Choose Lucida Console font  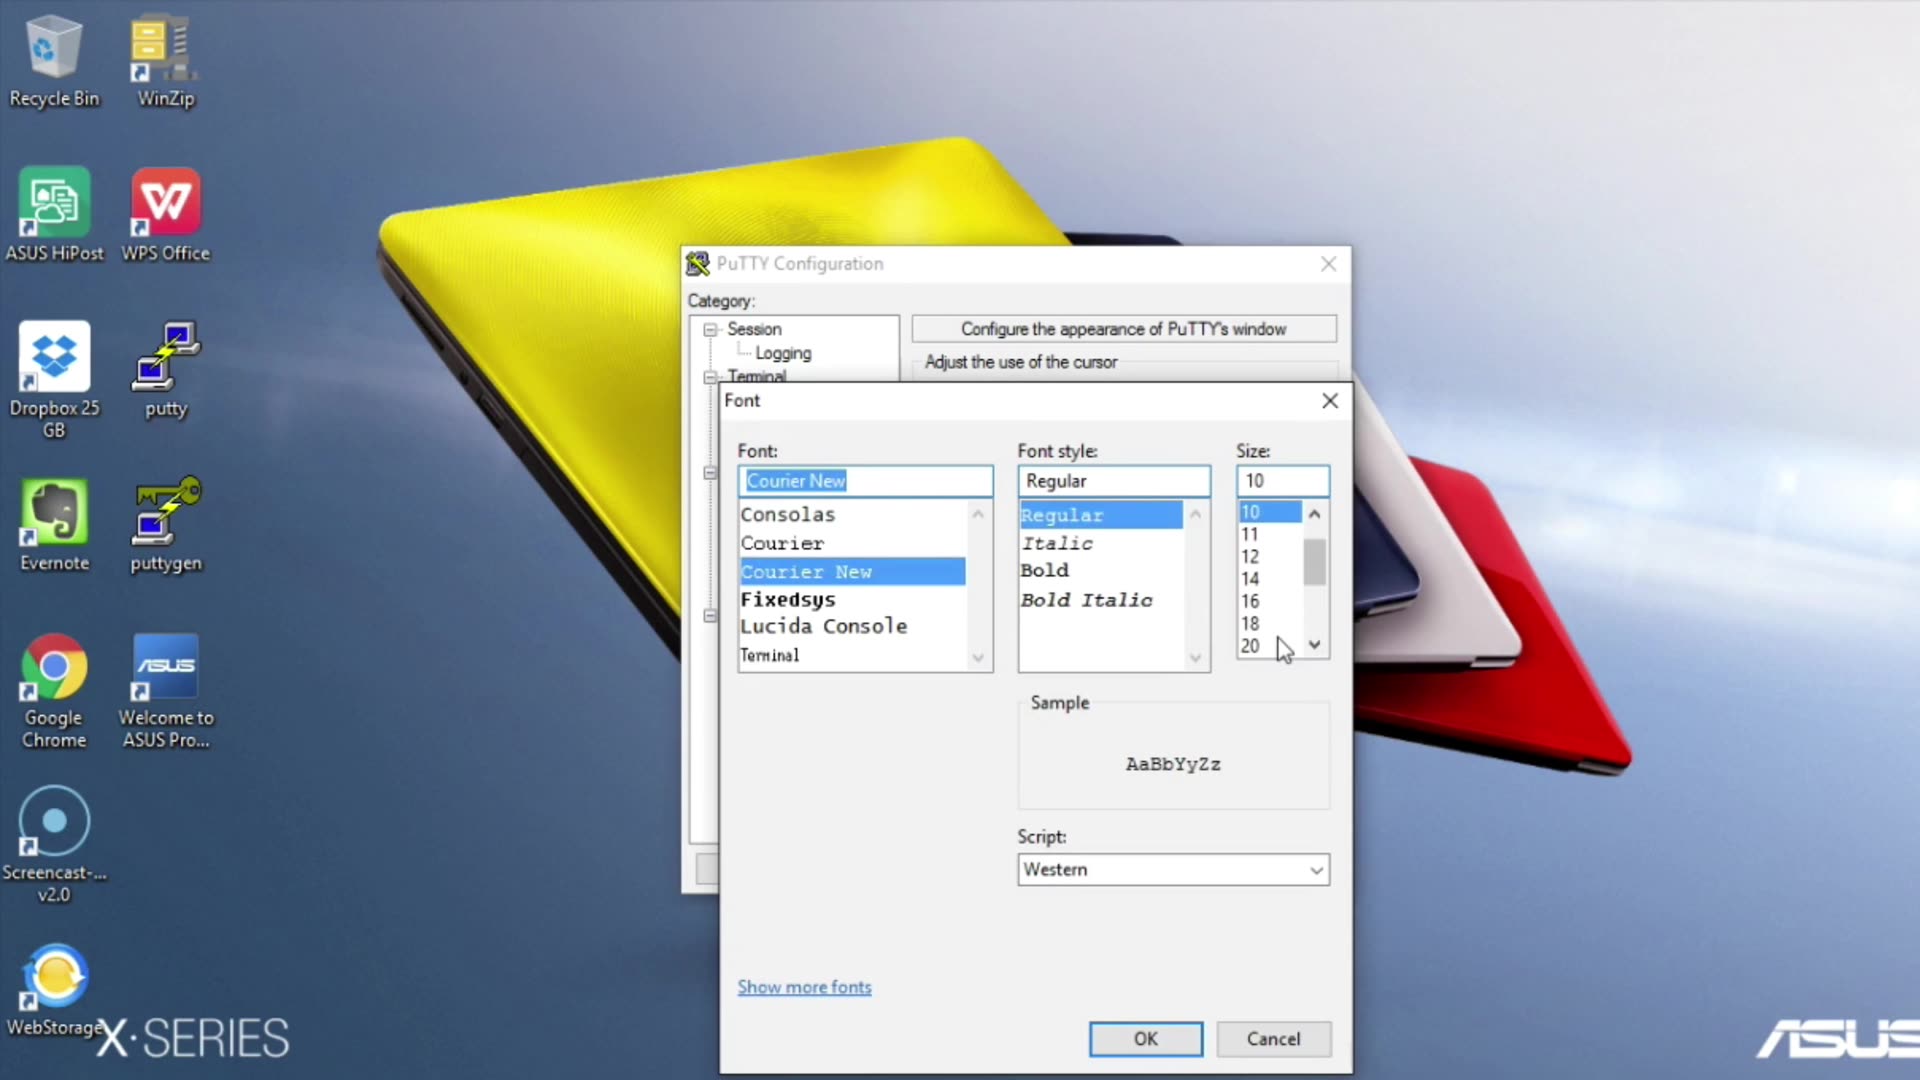(823, 626)
